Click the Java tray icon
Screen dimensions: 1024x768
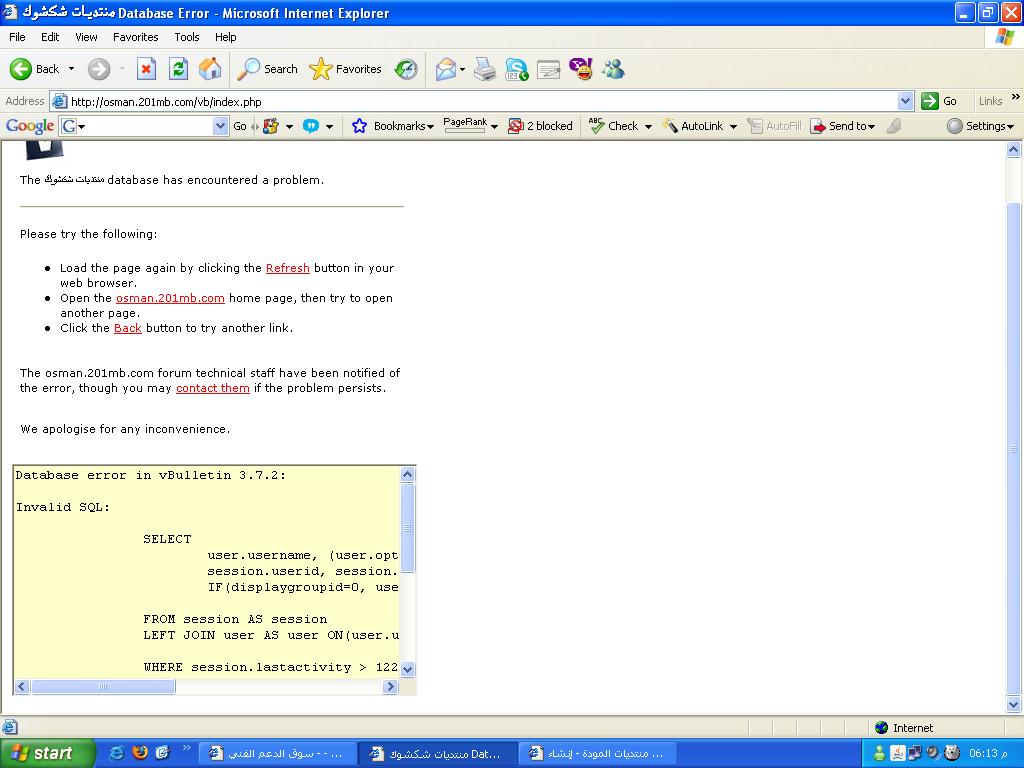point(898,753)
